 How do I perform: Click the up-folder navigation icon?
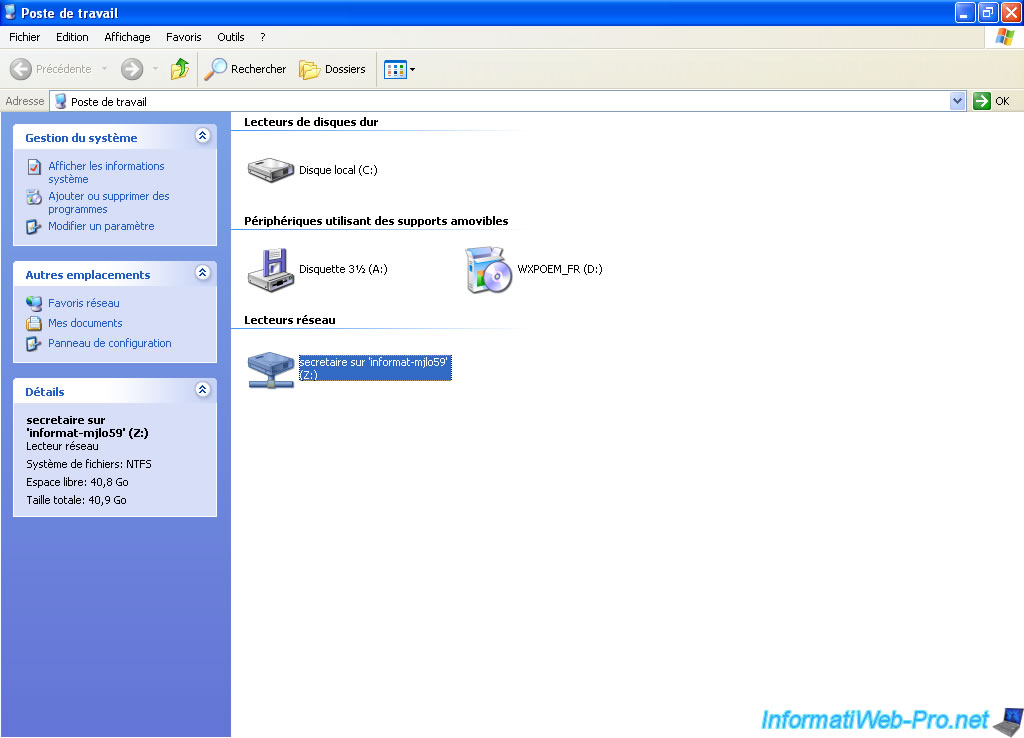coord(180,69)
